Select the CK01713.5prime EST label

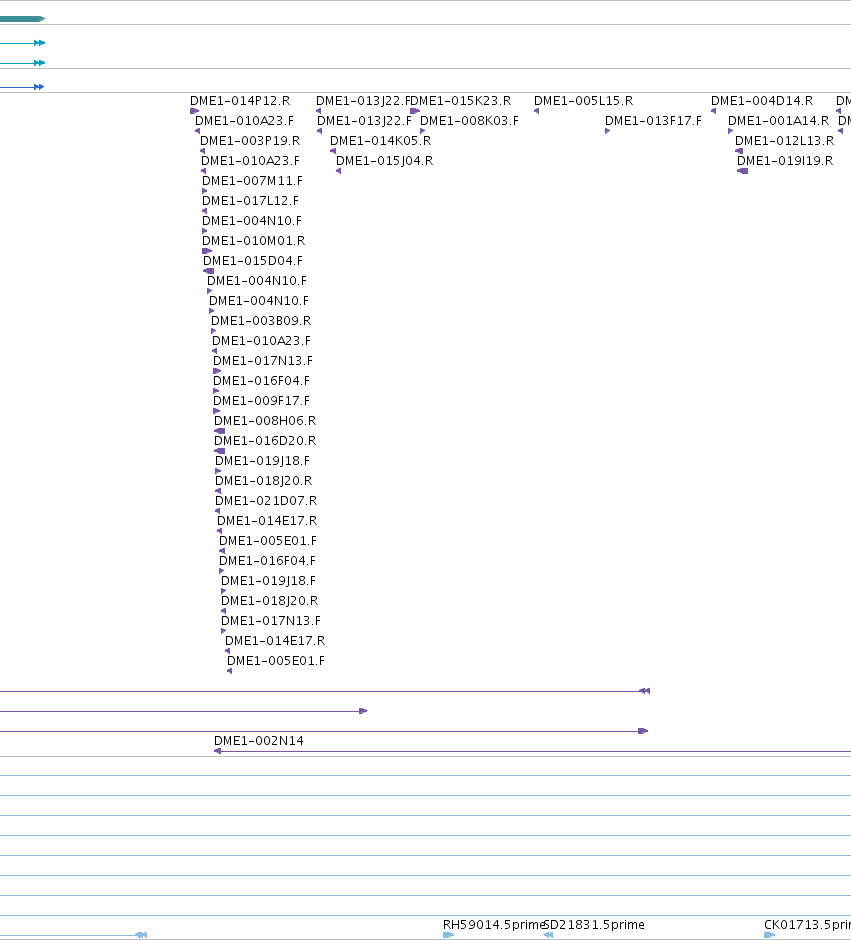(807, 925)
